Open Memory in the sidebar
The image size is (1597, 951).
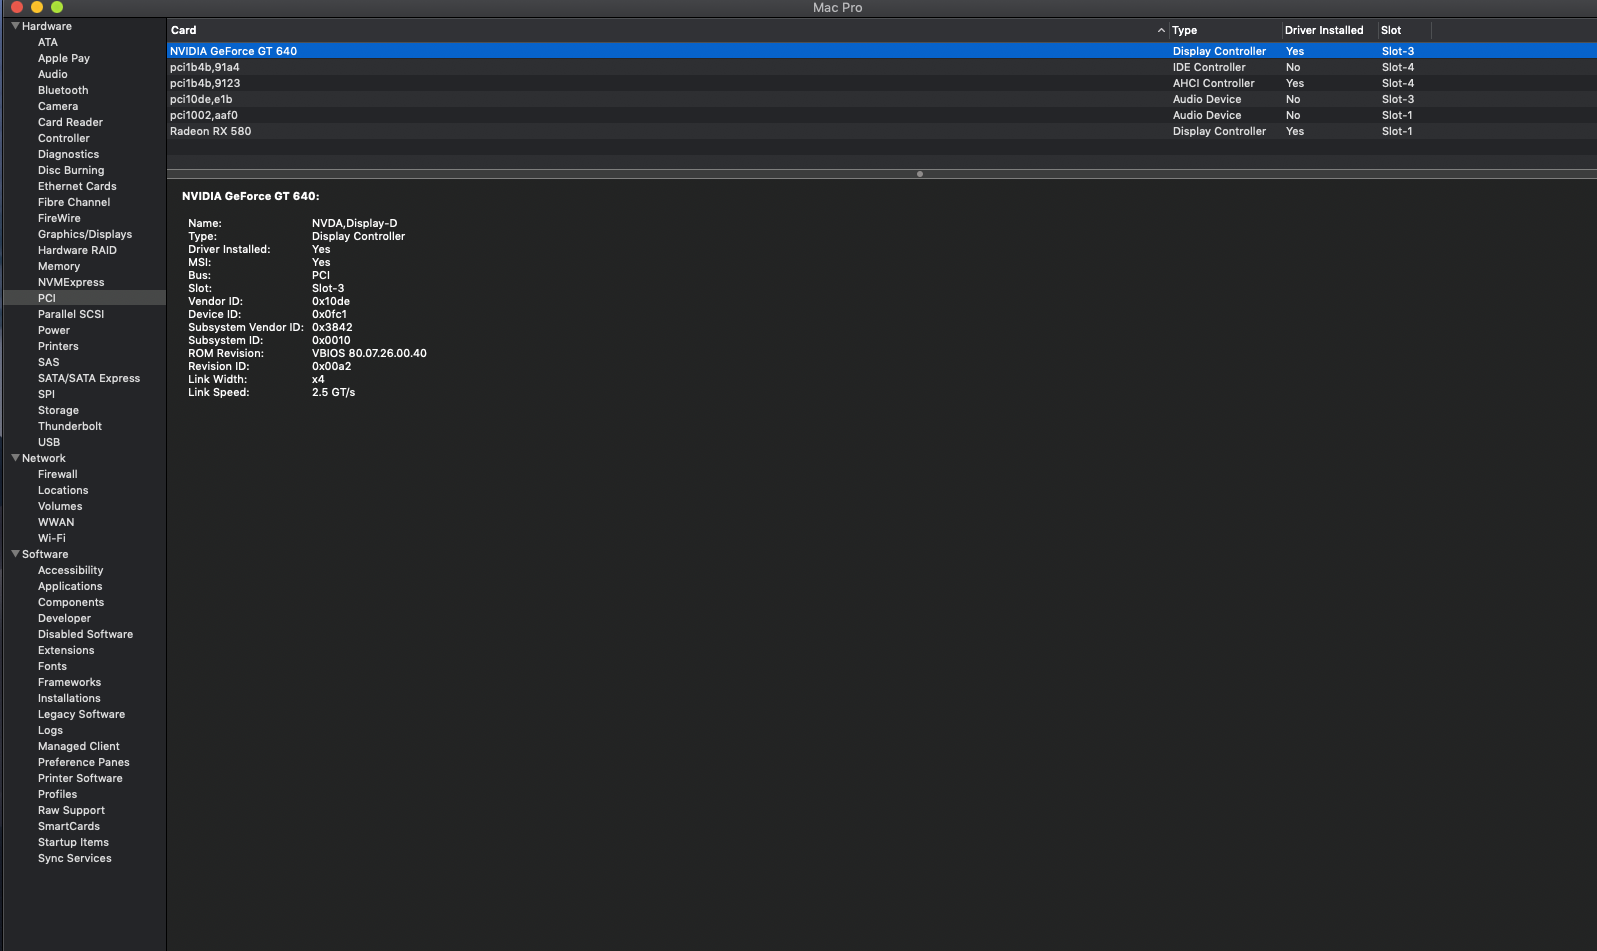[x=59, y=266]
